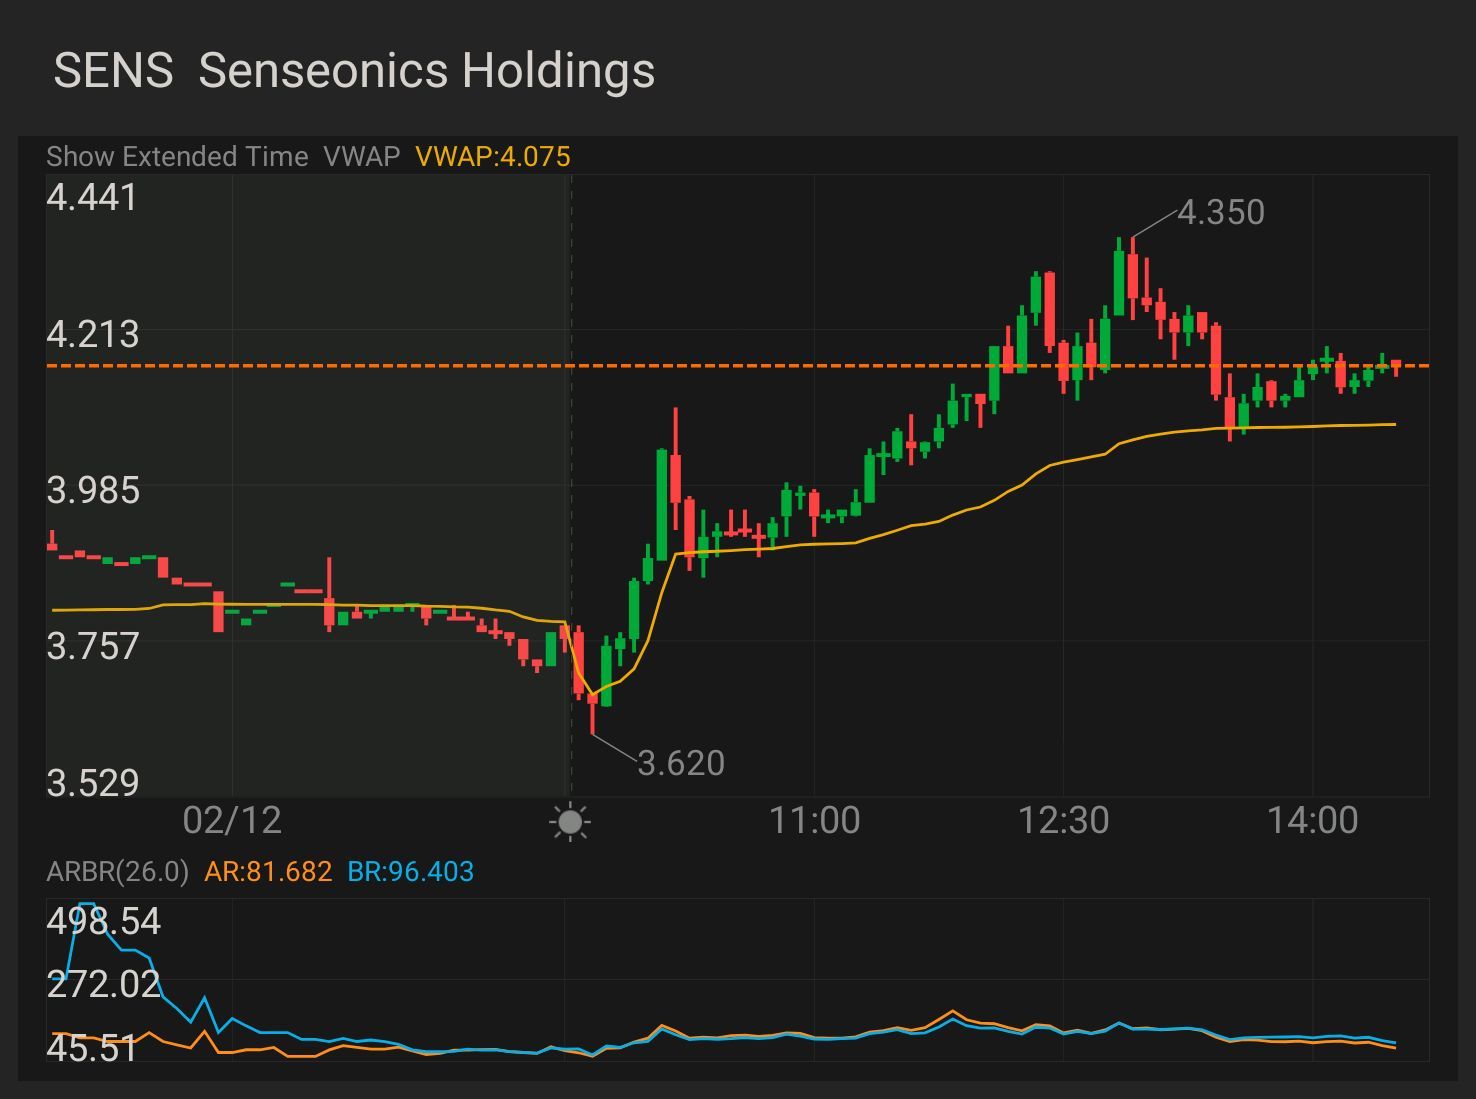
Task: Click the 3.757 price axis label
Action: (x=92, y=646)
